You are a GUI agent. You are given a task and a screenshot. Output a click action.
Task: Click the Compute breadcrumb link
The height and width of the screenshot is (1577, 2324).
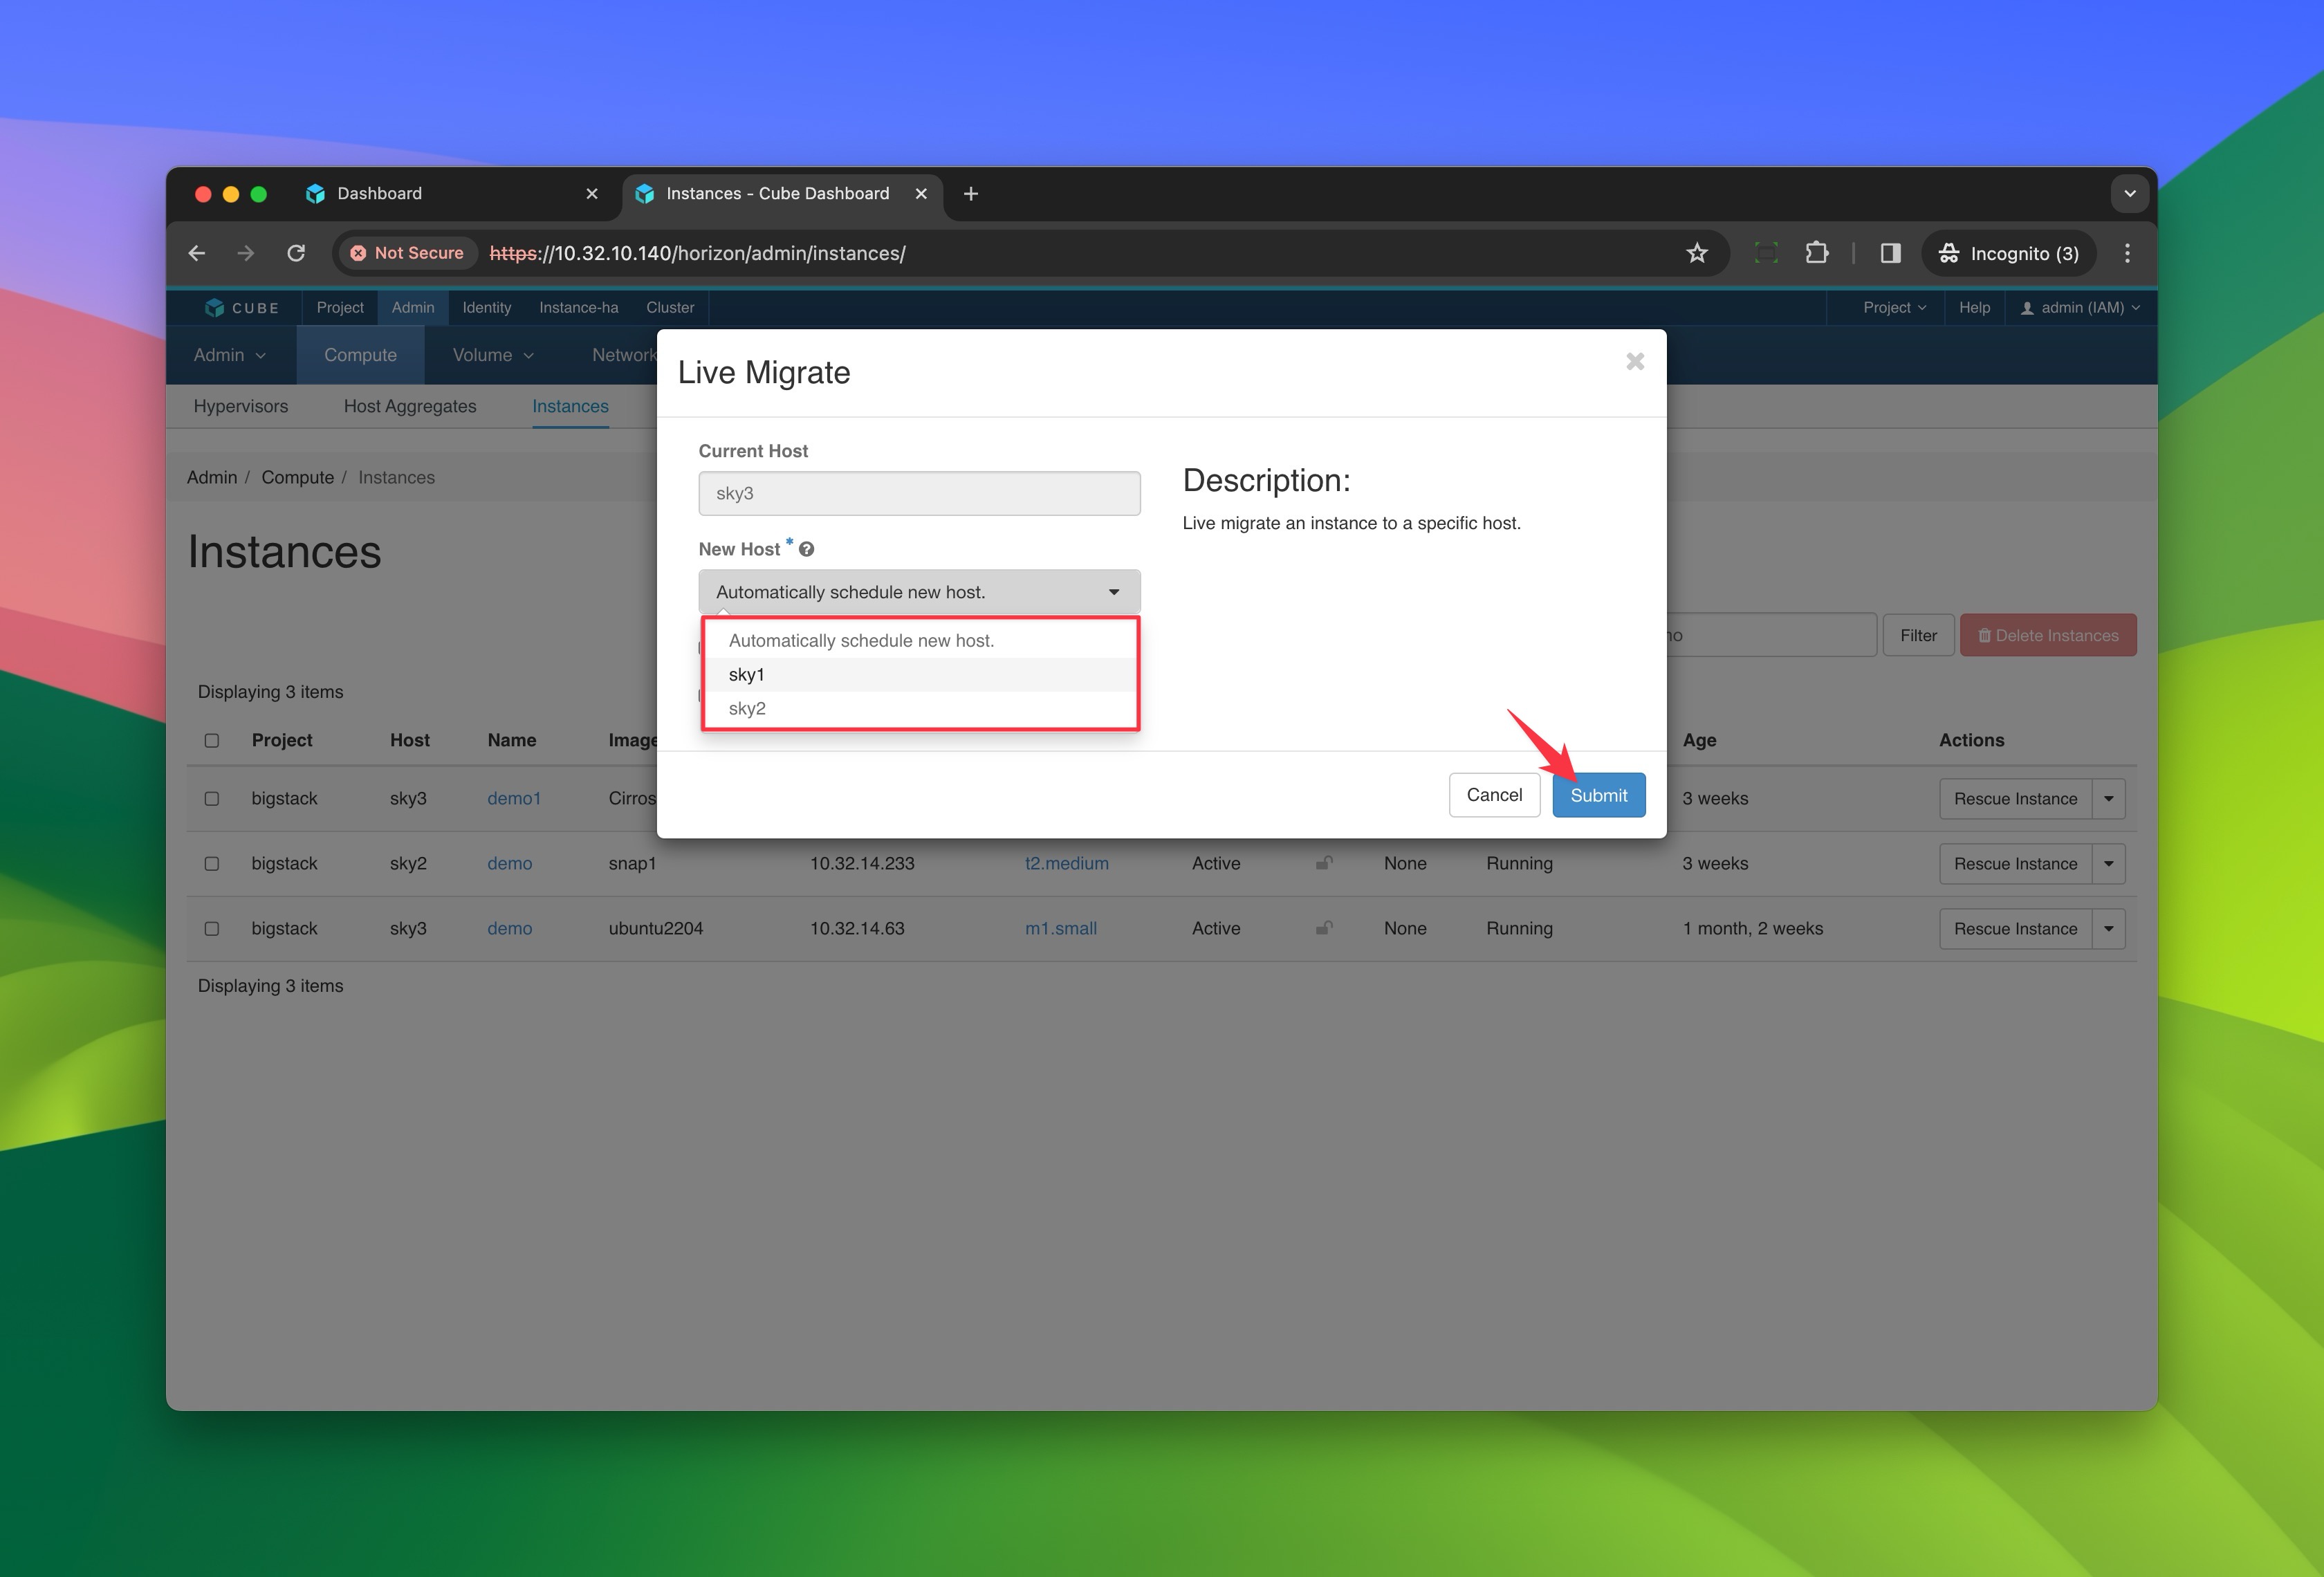click(x=298, y=478)
